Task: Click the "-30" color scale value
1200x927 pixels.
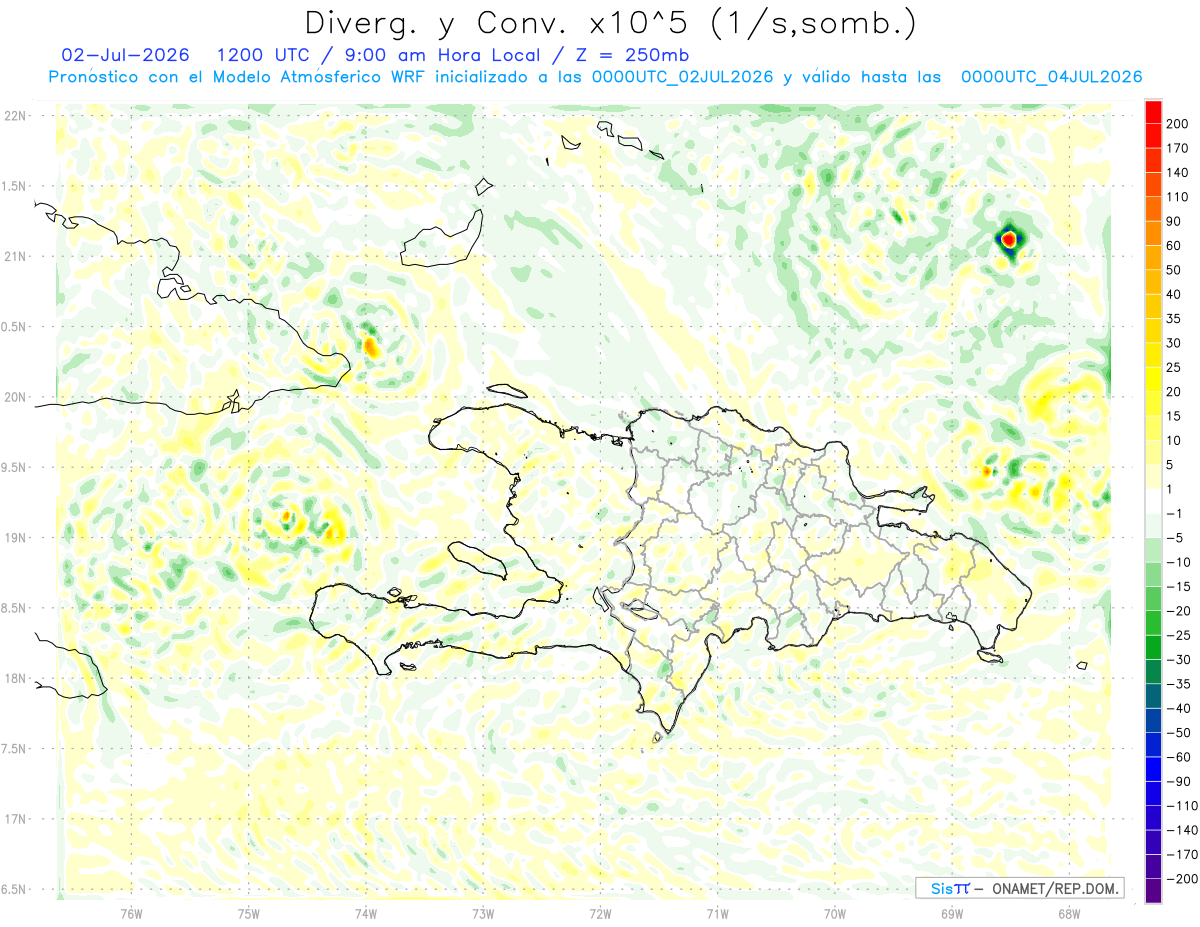Action: pyautogui.click(x=1178, y=660)
